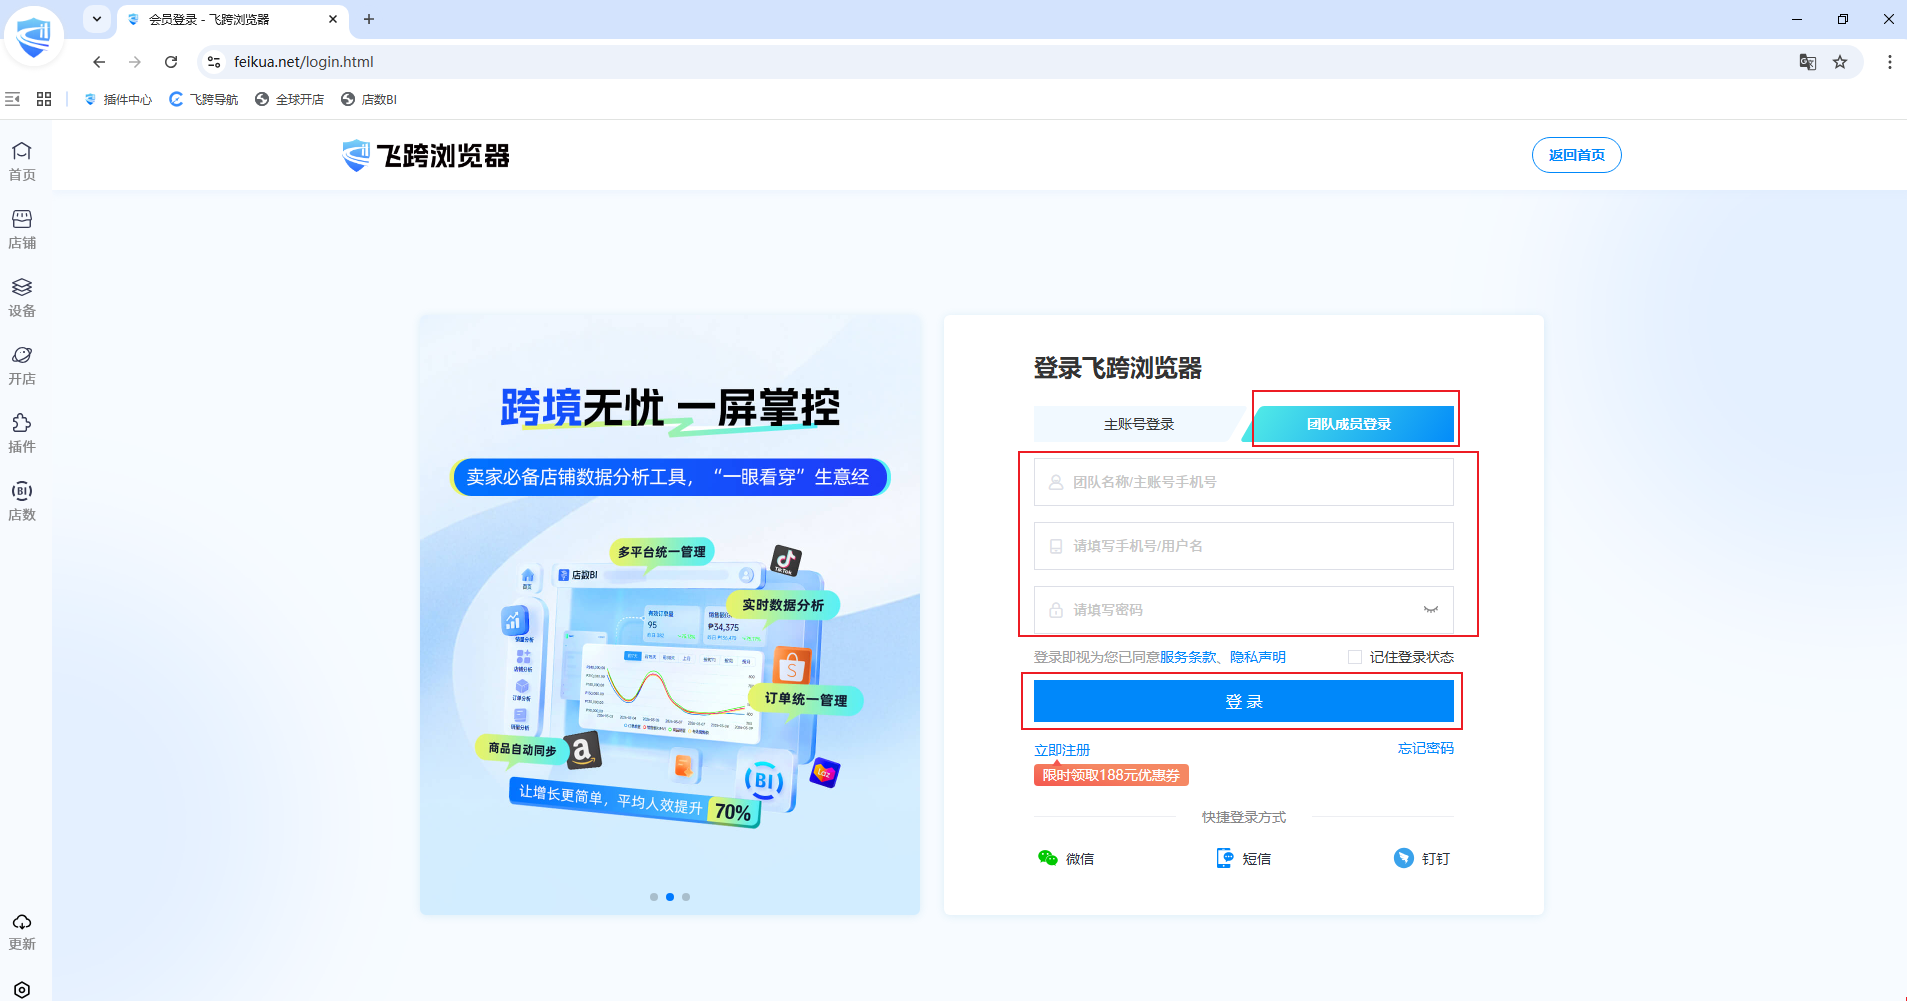Toggle the bookmarks sidebar list icon
1907x1001 pixels.
[x=12, y=99]
